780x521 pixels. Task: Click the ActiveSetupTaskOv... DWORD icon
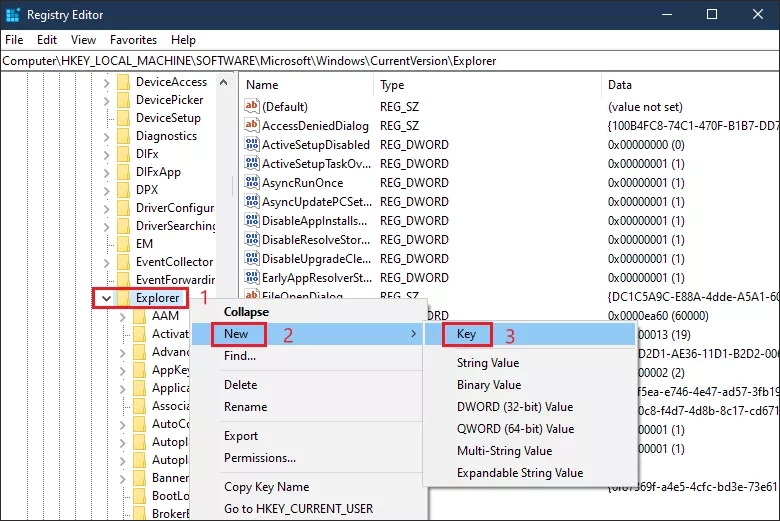pyautogui.click(x=252, y=163)
